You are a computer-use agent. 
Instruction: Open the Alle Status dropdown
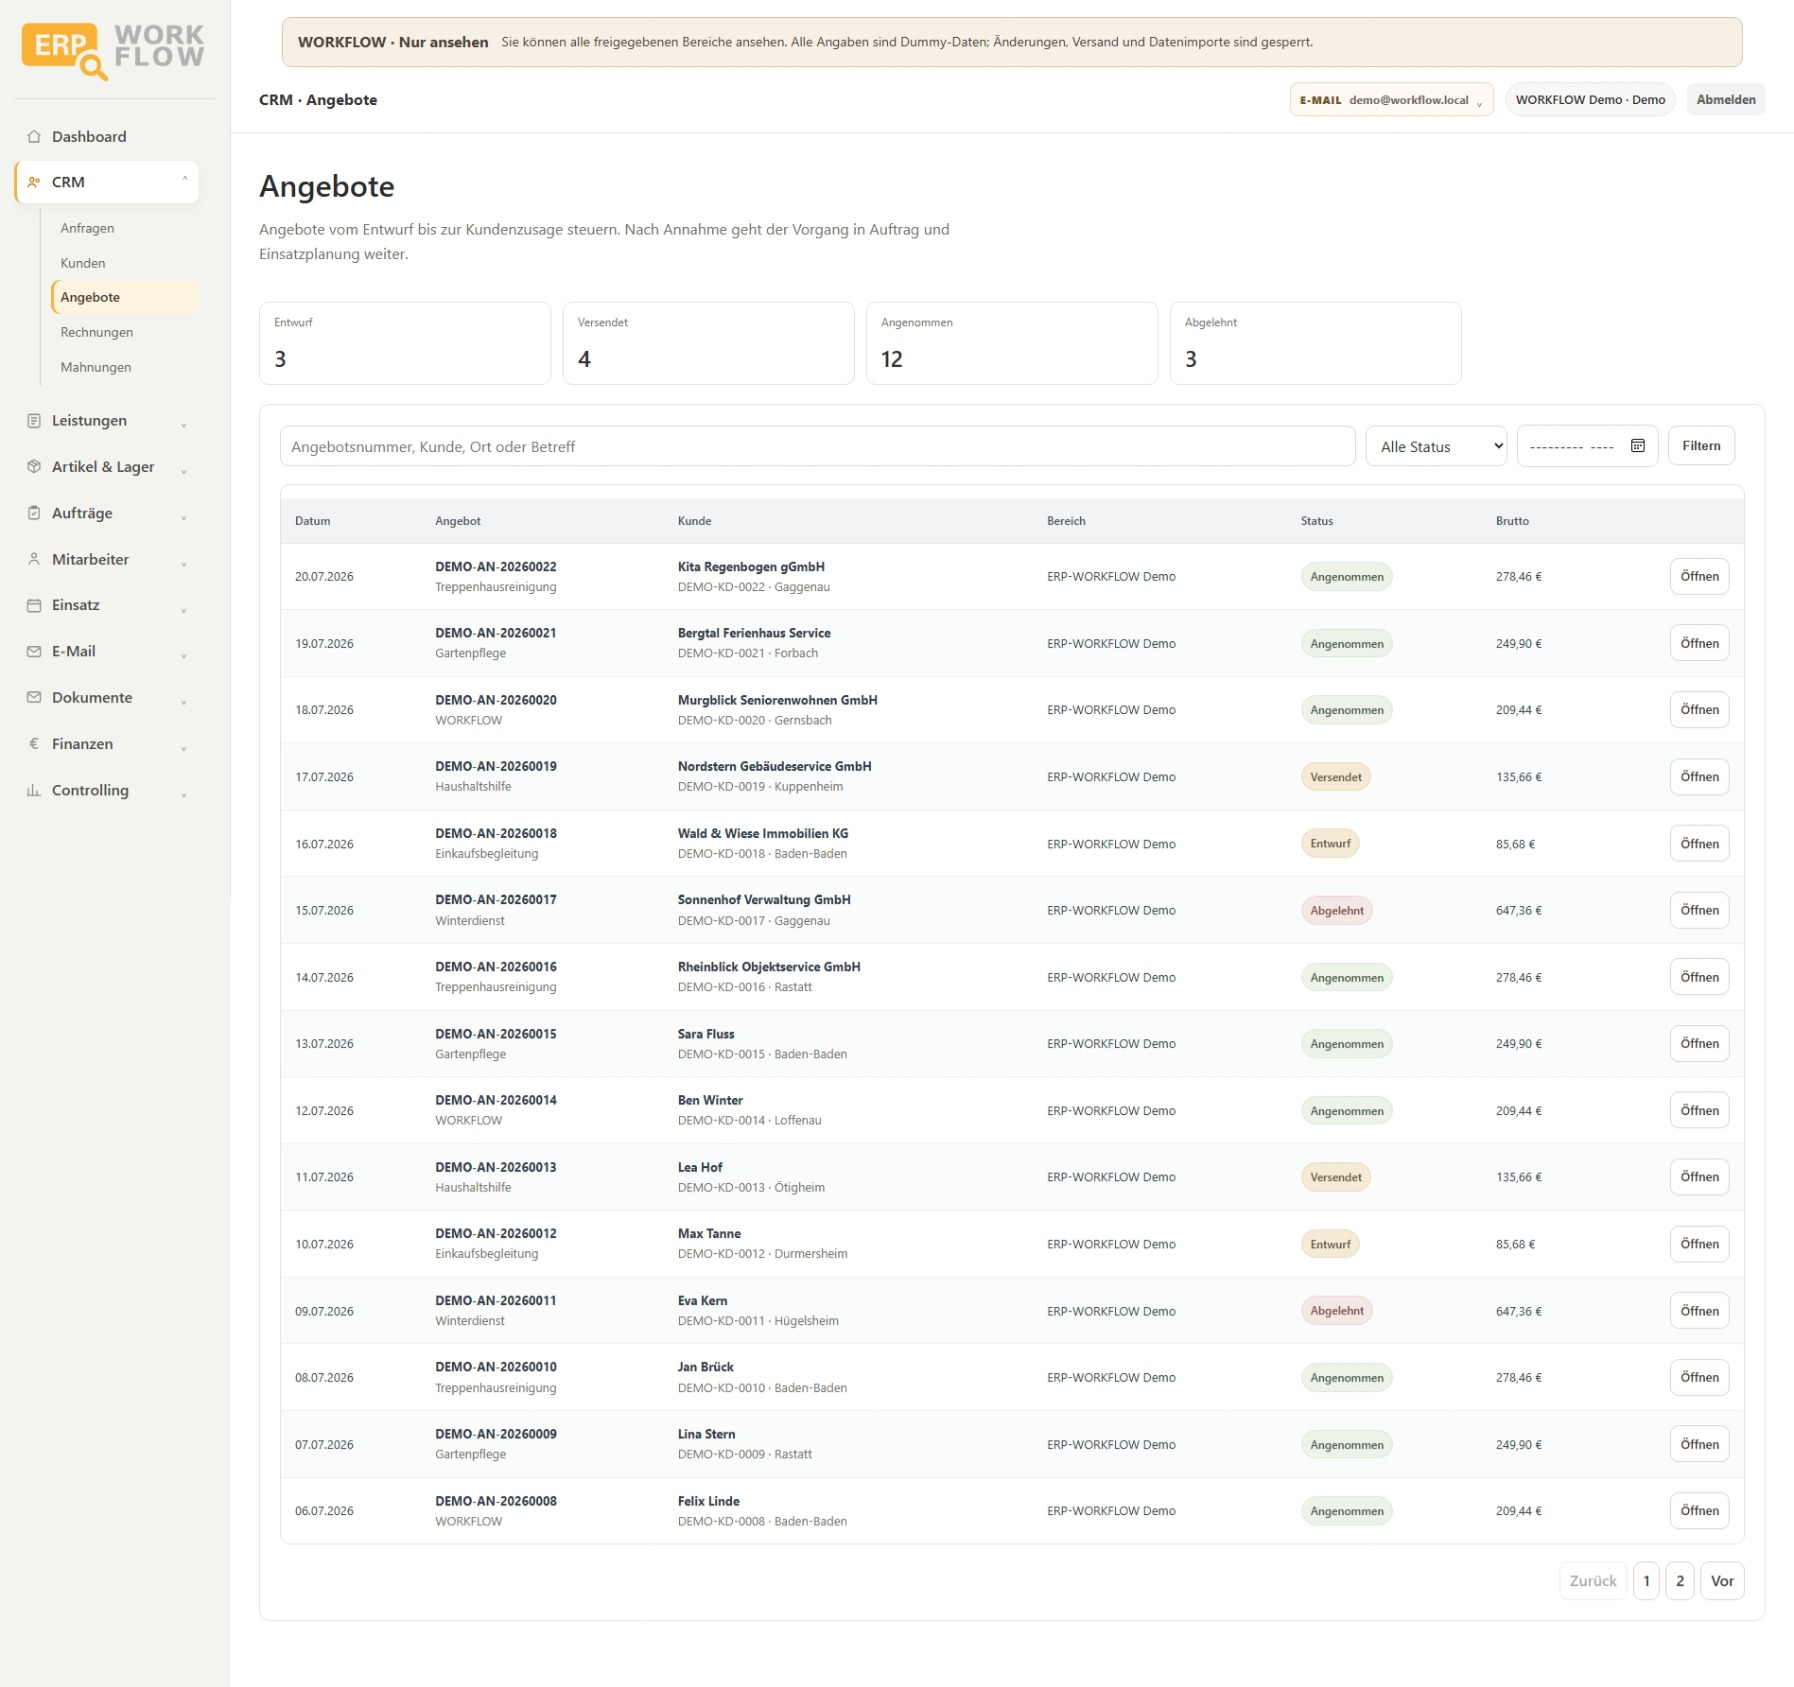[1437, 446]
